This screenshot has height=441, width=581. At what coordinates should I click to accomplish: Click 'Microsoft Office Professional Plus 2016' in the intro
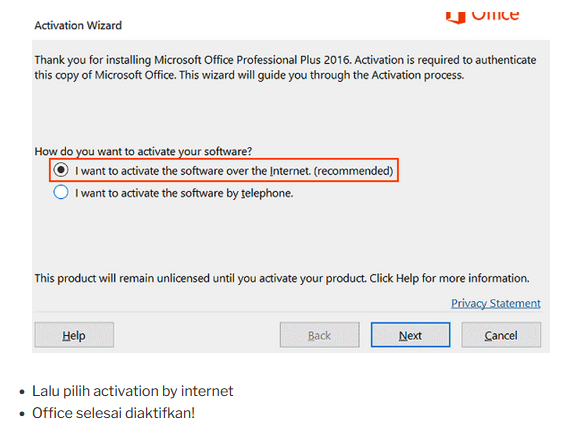(x=252, y=60)
